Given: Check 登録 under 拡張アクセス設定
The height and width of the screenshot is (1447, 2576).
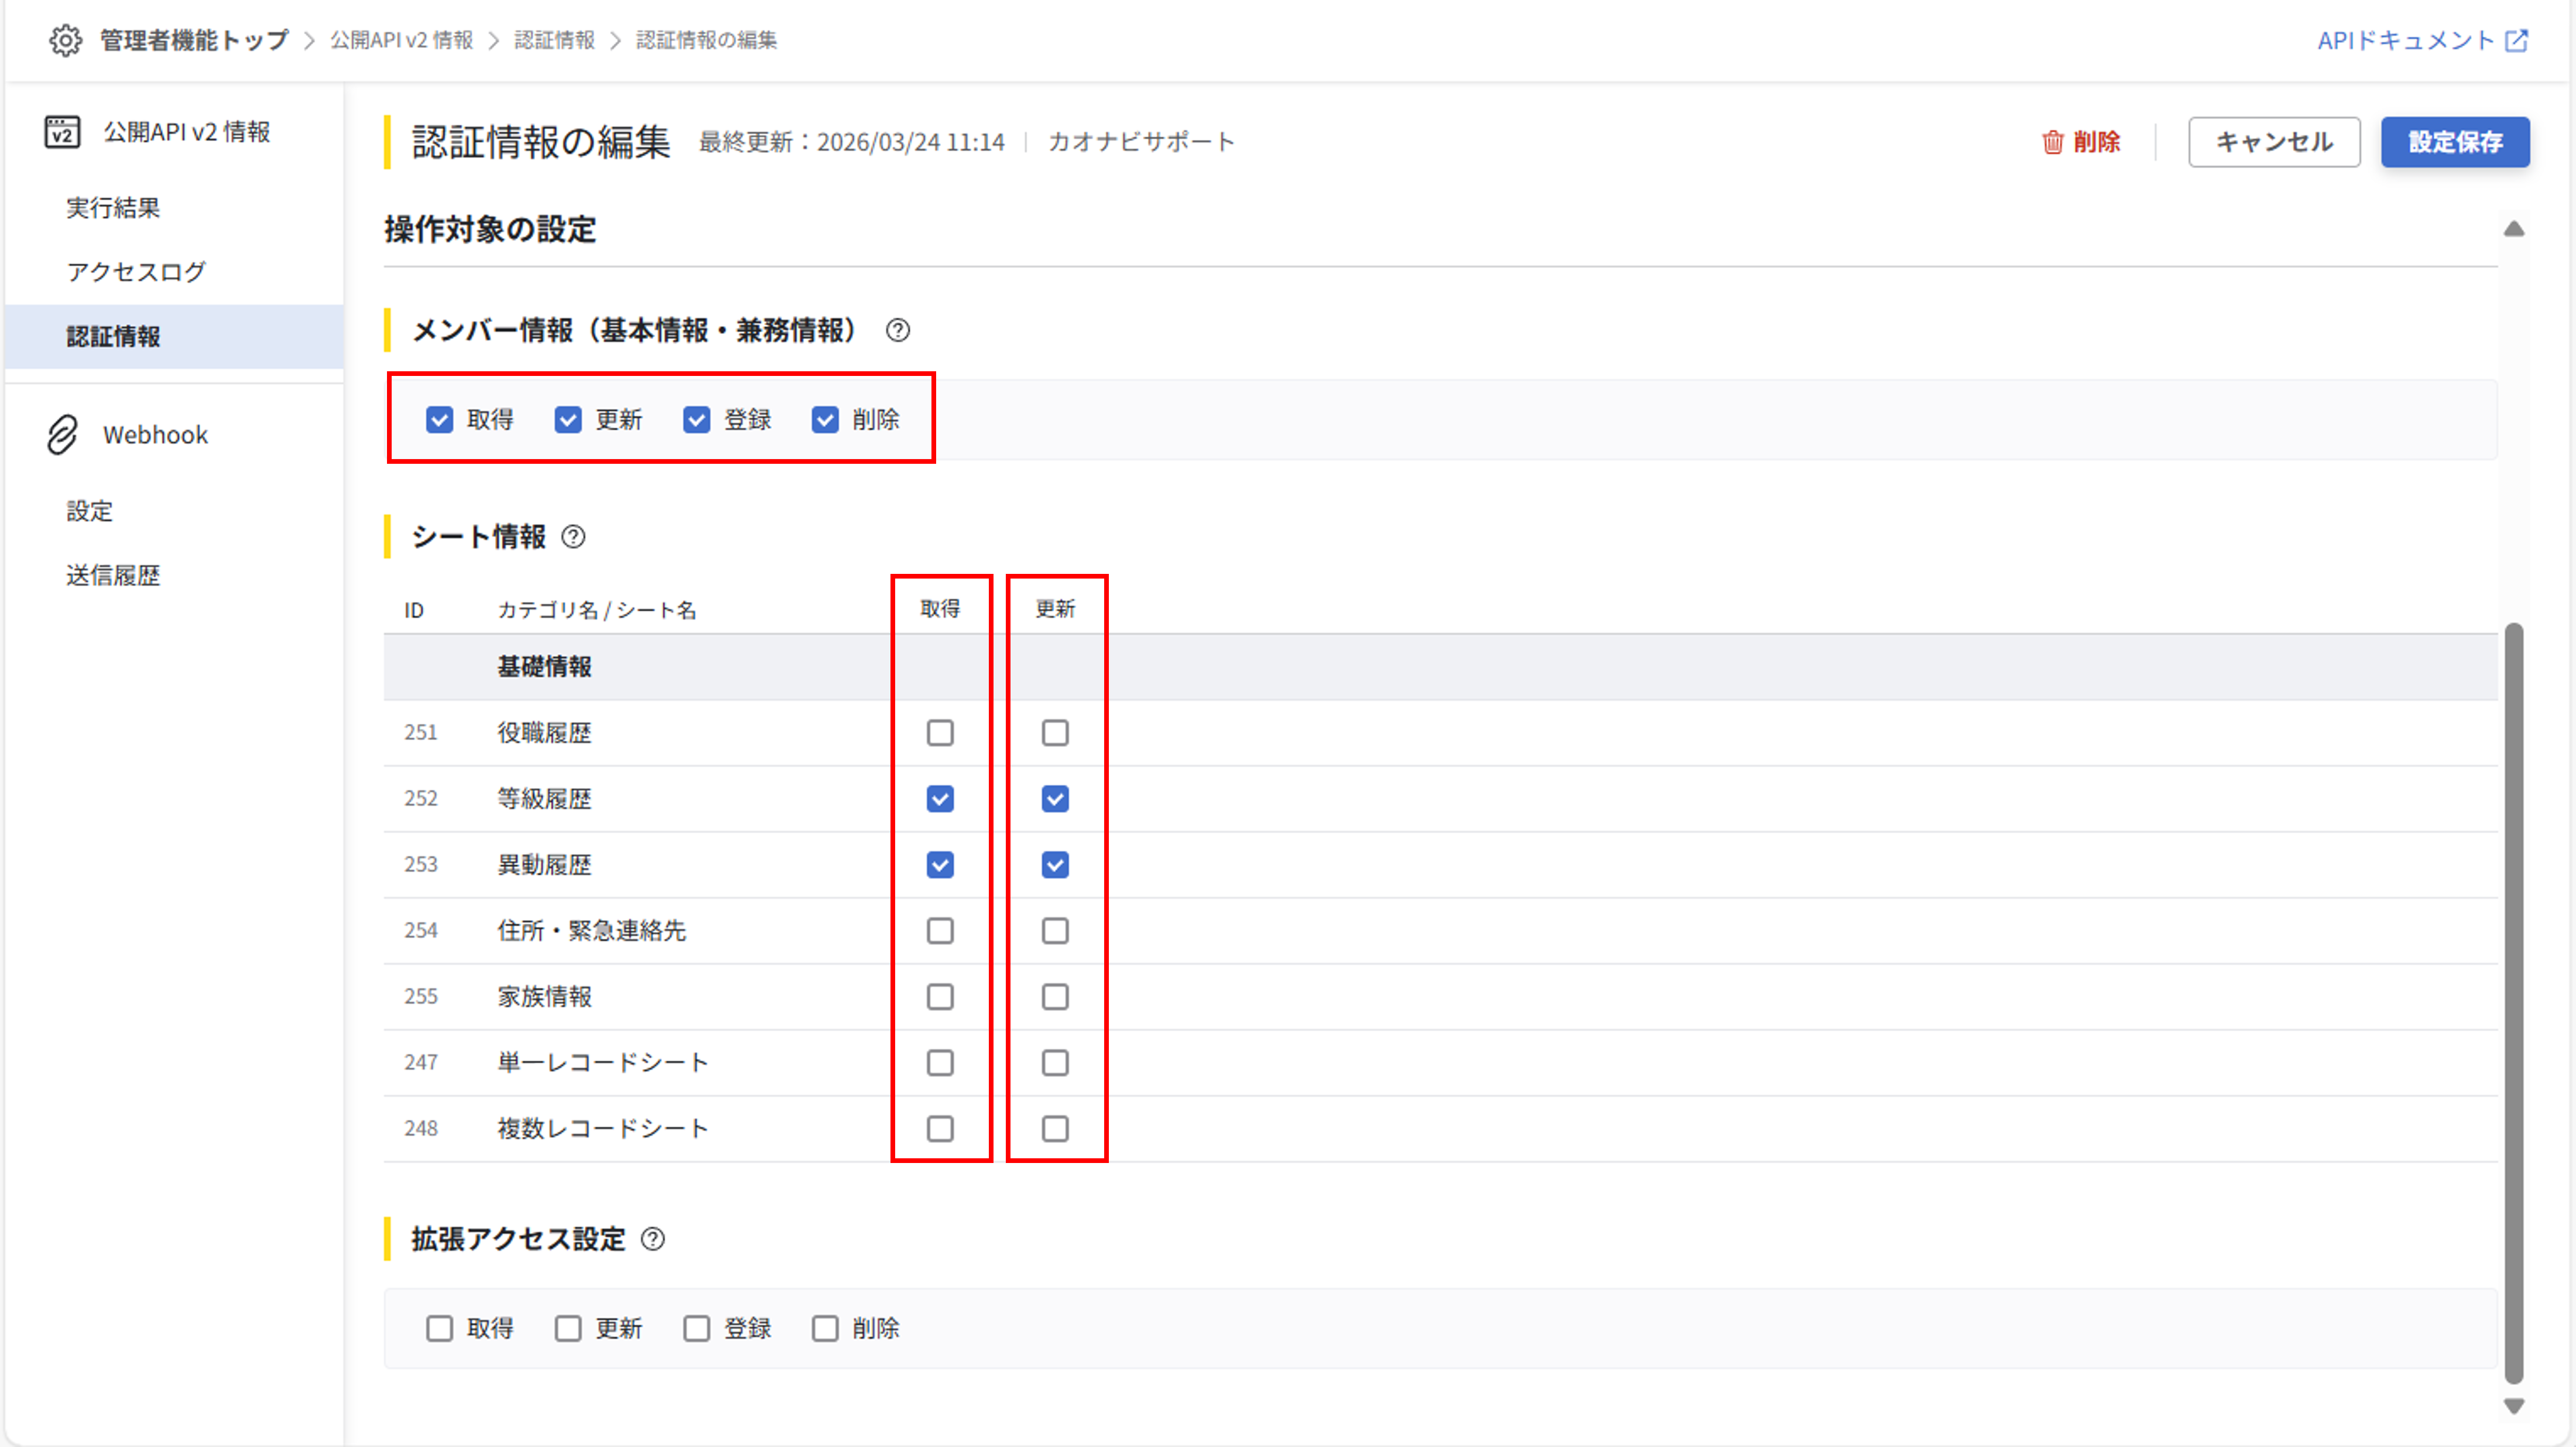Looking at the screenshot, I should 696,1329.
